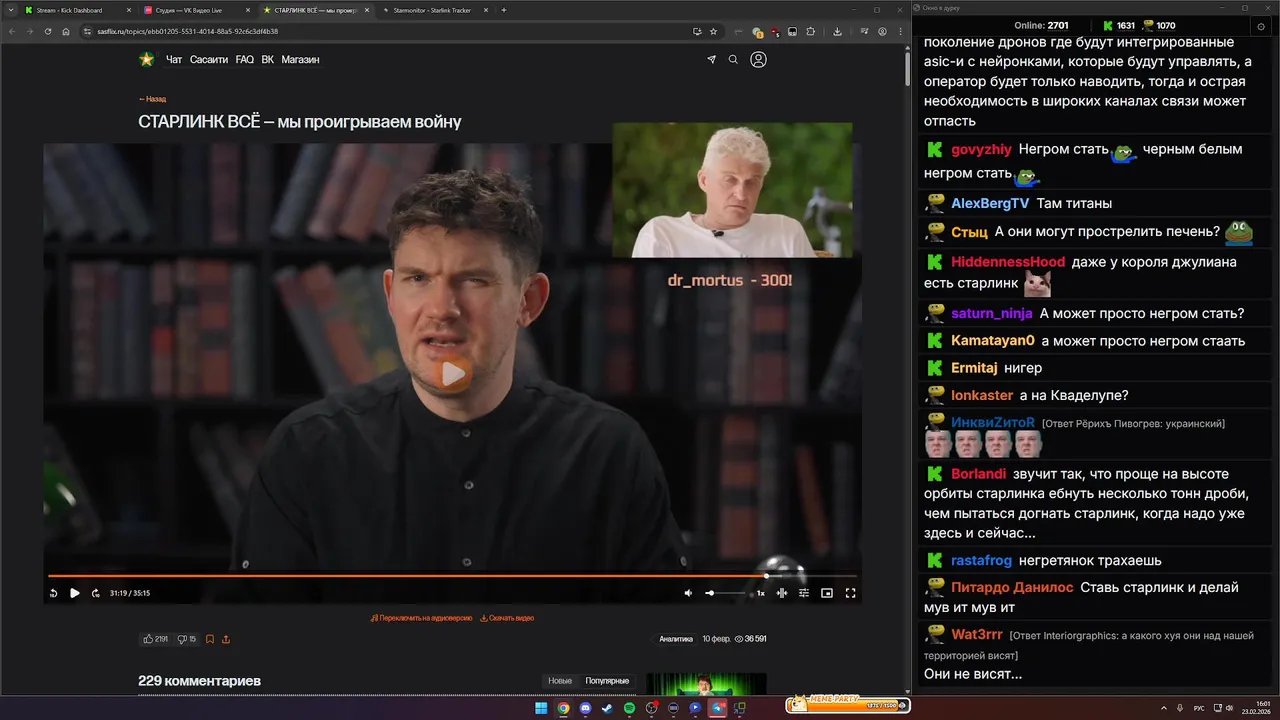
Task: Switch to 'Starmonitor - Starlink Tracker' tab
Action: [432, 10]
